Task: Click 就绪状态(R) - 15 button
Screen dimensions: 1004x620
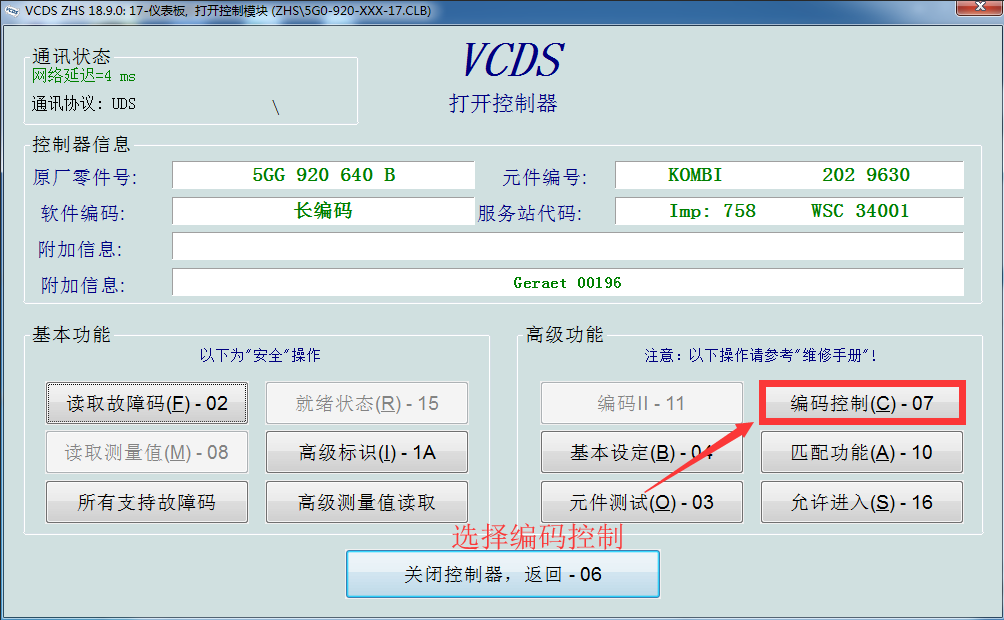Action: (x=367, y=403)
